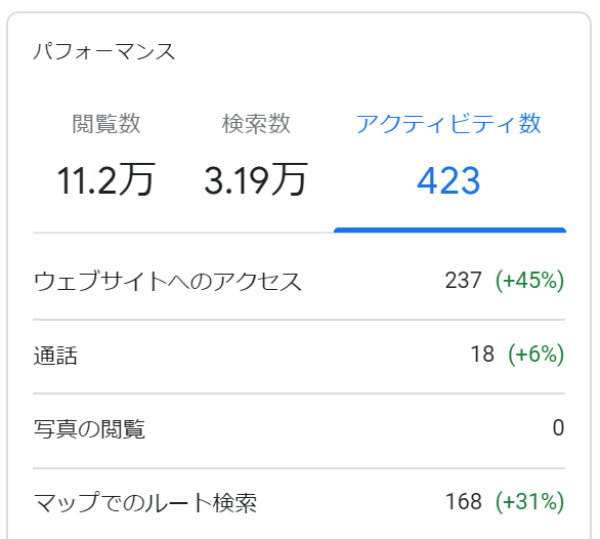600x539 pixels.
Task: Click the 237 website visits value
Action: (x=464, y=281)
